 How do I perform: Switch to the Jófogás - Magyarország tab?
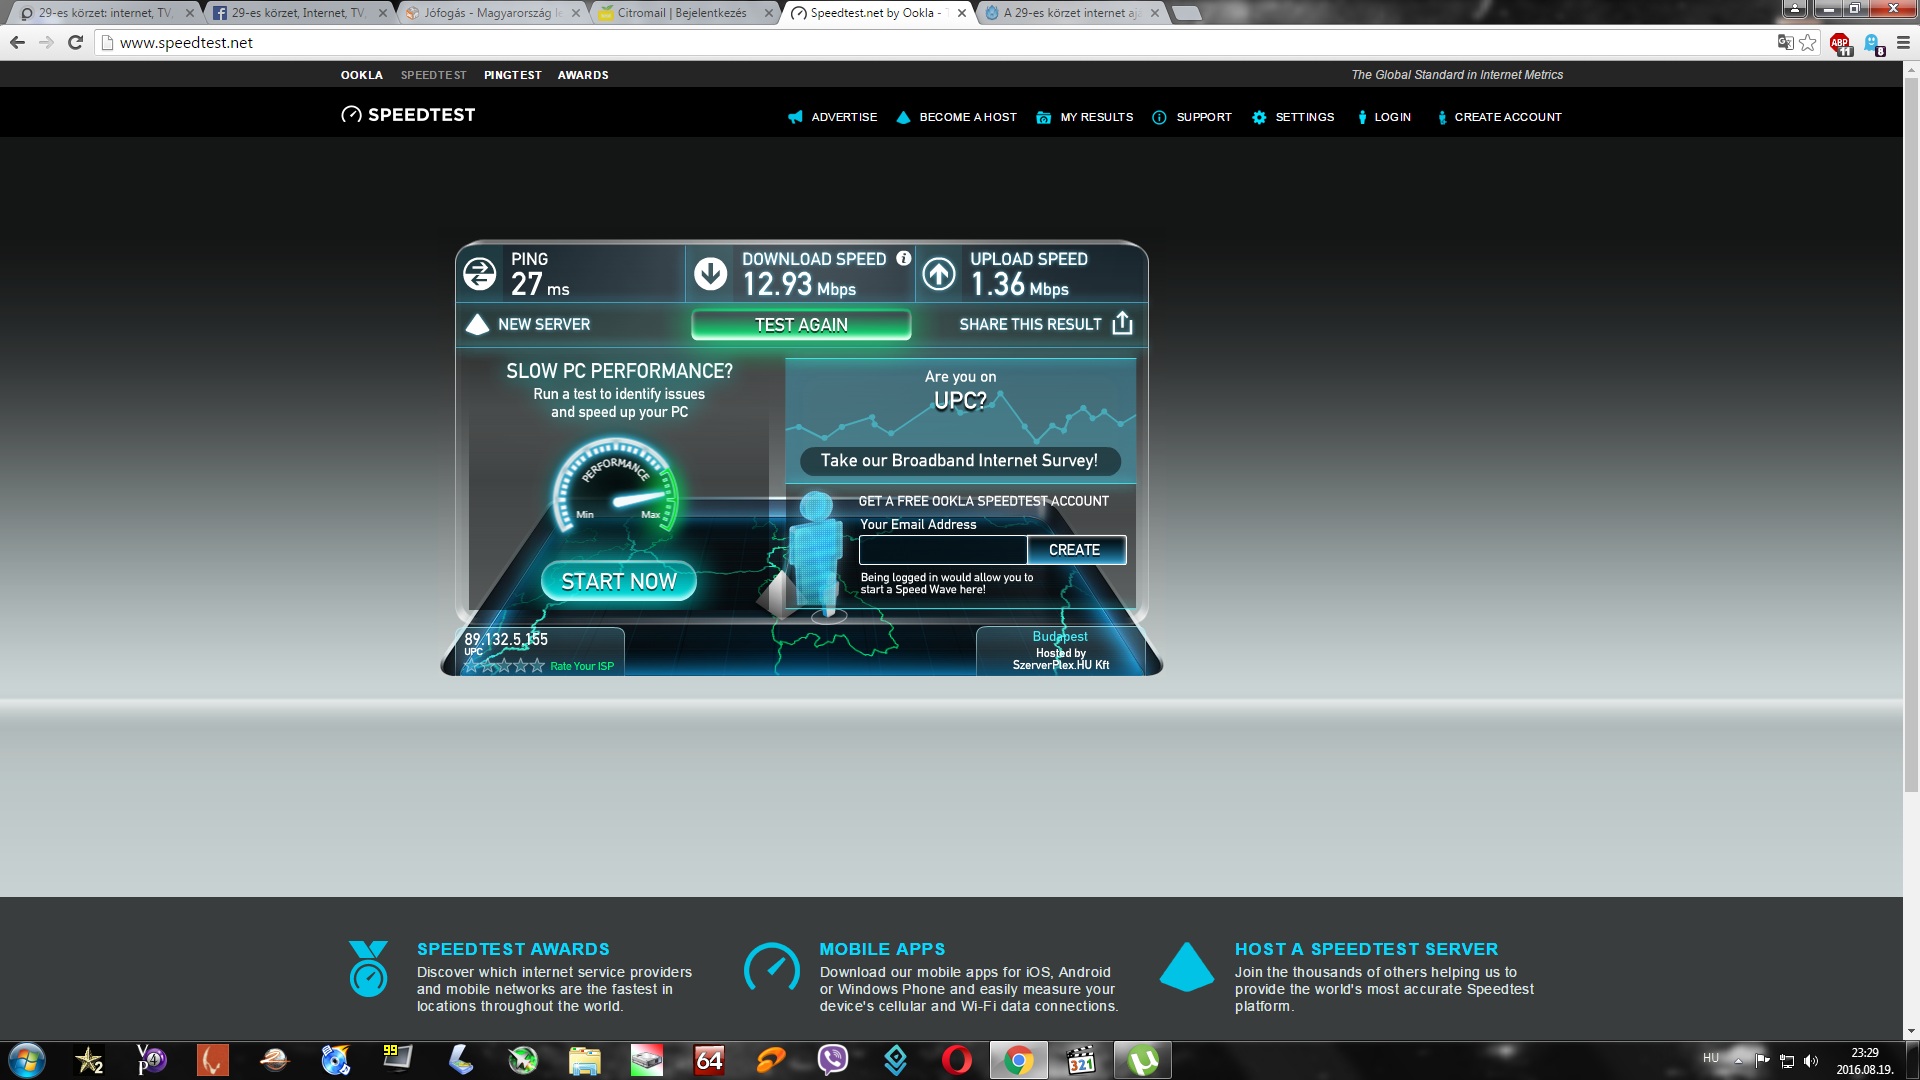coord(490,13)
